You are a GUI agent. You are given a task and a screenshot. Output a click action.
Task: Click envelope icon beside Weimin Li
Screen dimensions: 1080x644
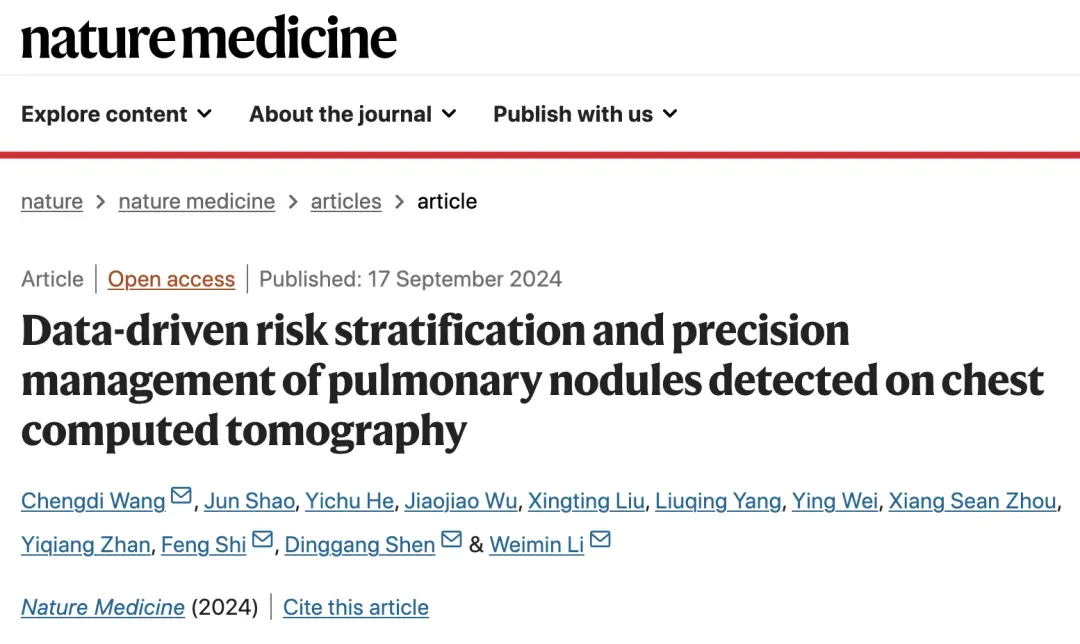pos(600,541)
